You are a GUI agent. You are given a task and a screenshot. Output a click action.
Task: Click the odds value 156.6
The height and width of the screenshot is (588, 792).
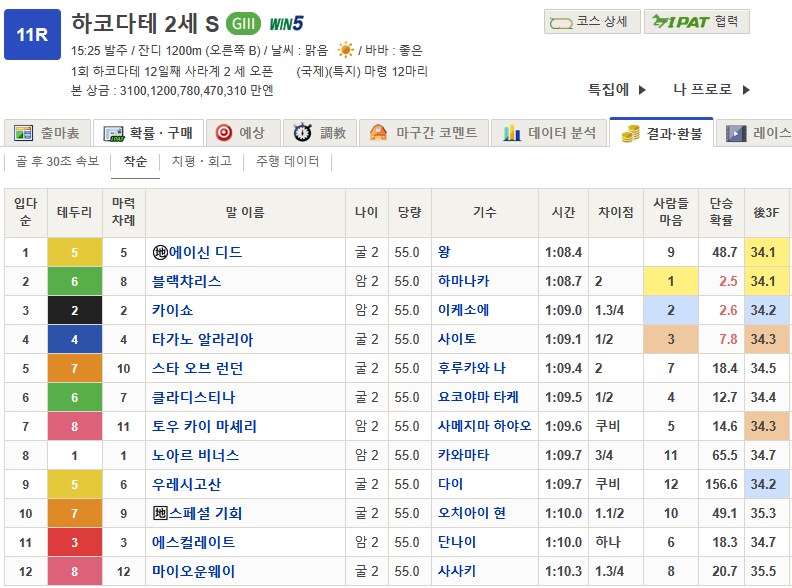tap(721, 484)
